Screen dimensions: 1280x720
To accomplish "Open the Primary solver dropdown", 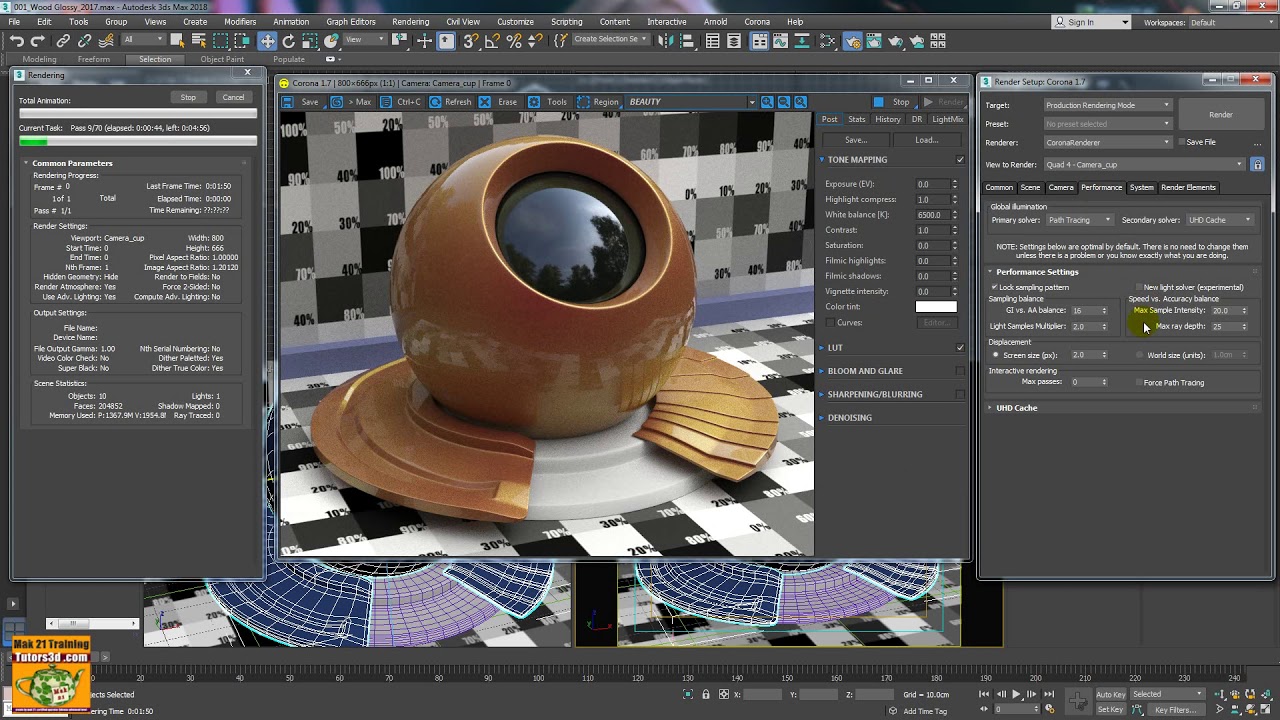I will 1079,220.
